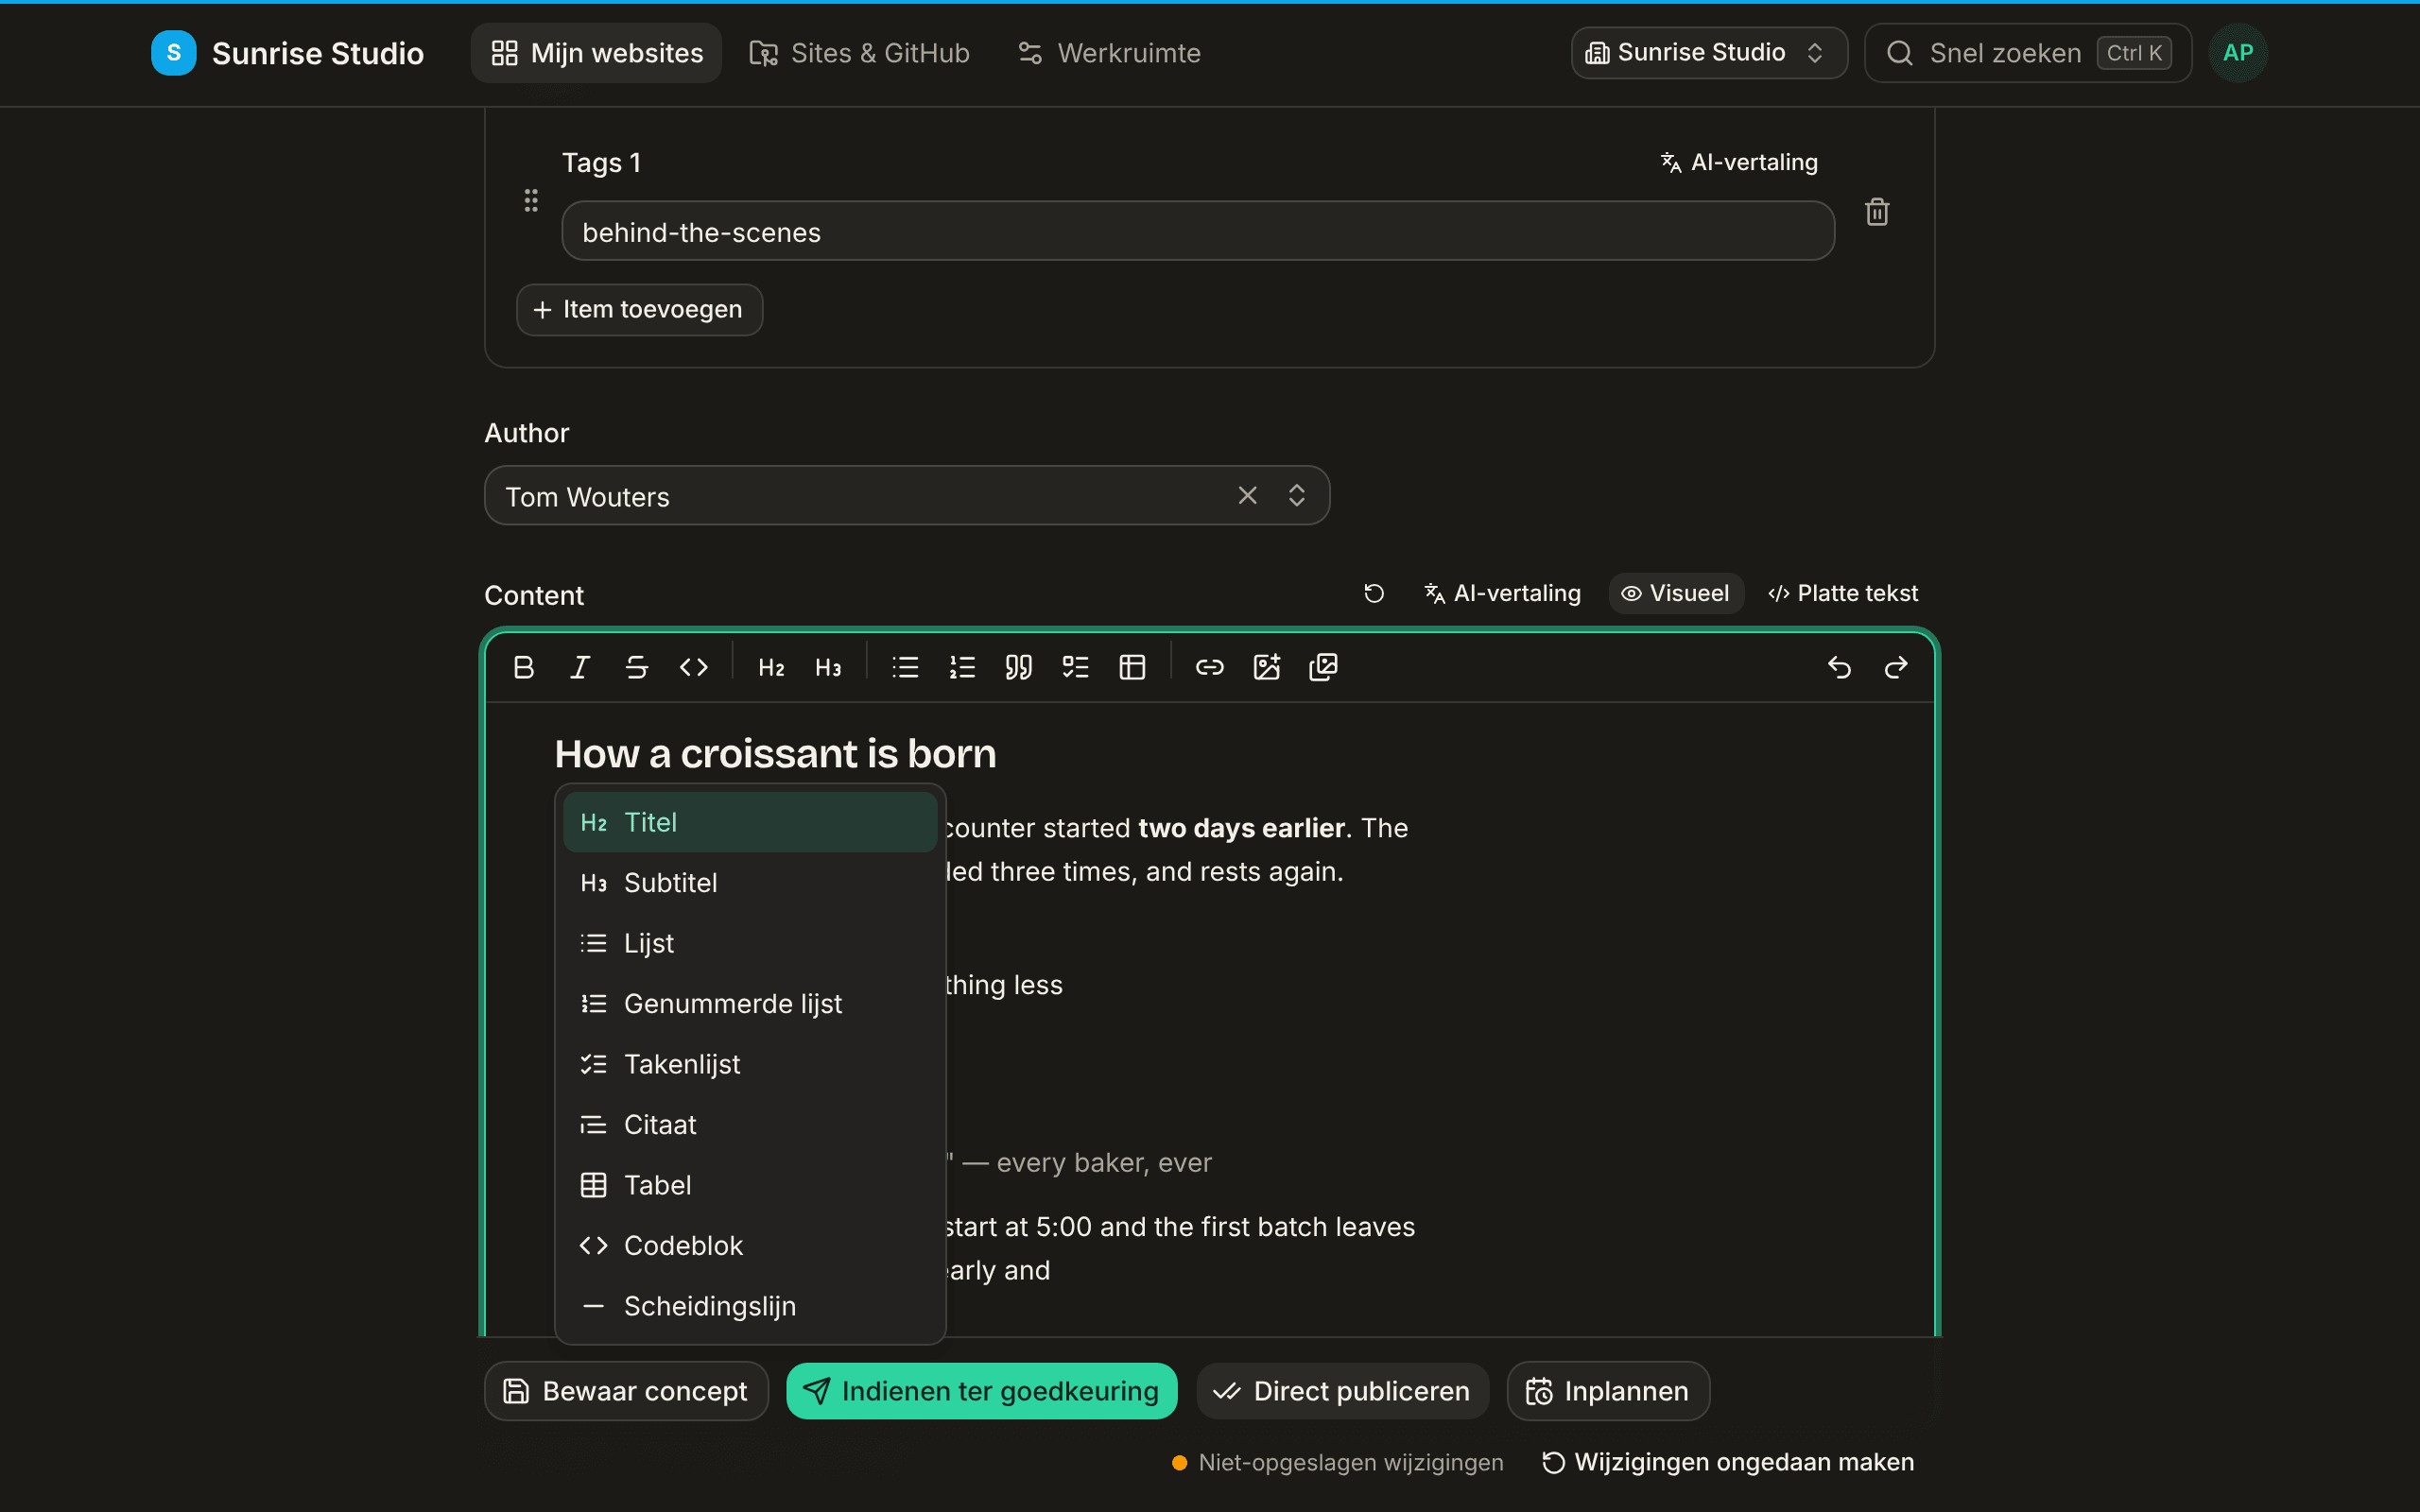Image resolution: width=2420 pixels, height=1512 pixels.
Task: Delete the behind-the-scenes tag item
Action: point(1877,212)
